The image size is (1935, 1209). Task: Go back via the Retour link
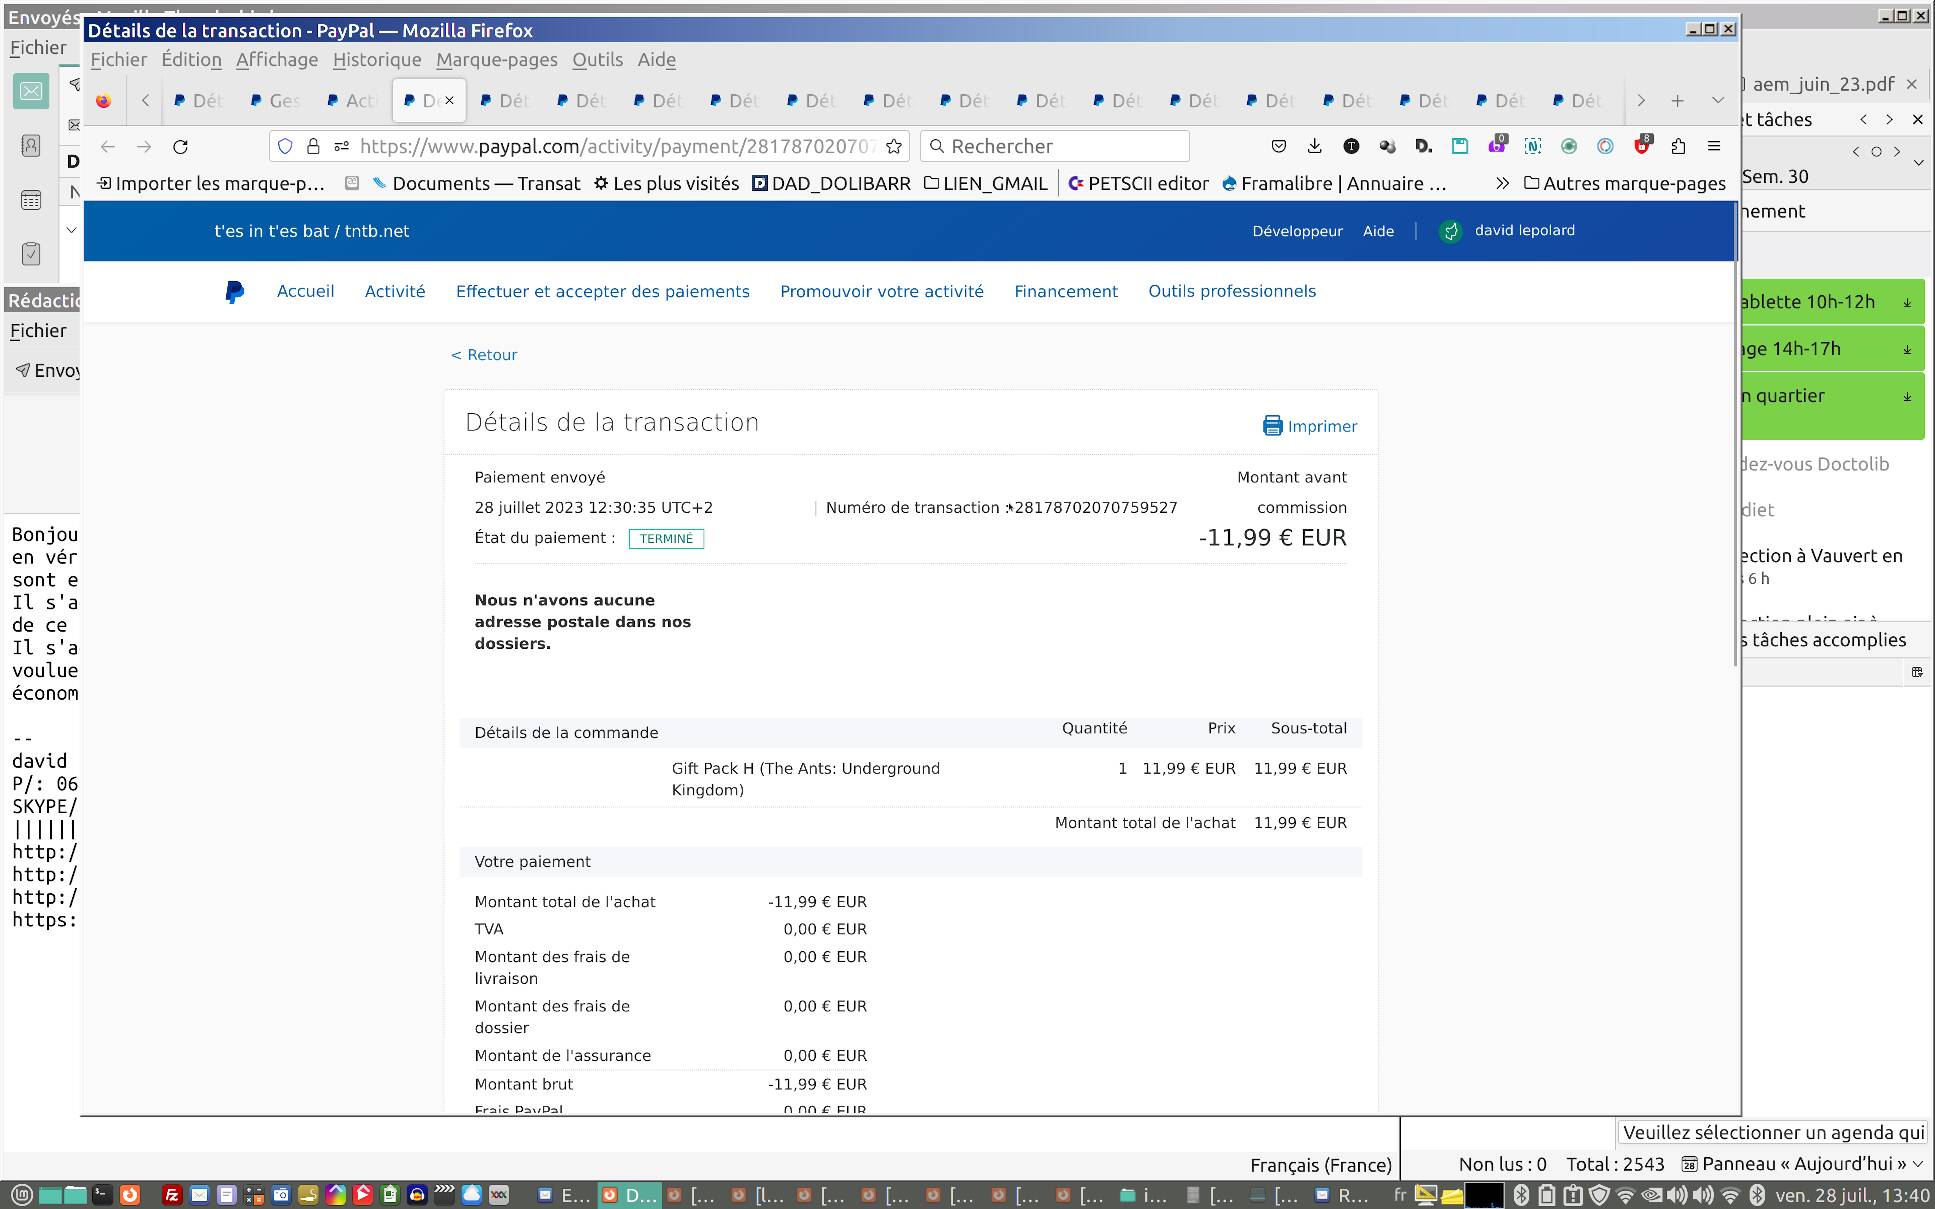point(484,355)
